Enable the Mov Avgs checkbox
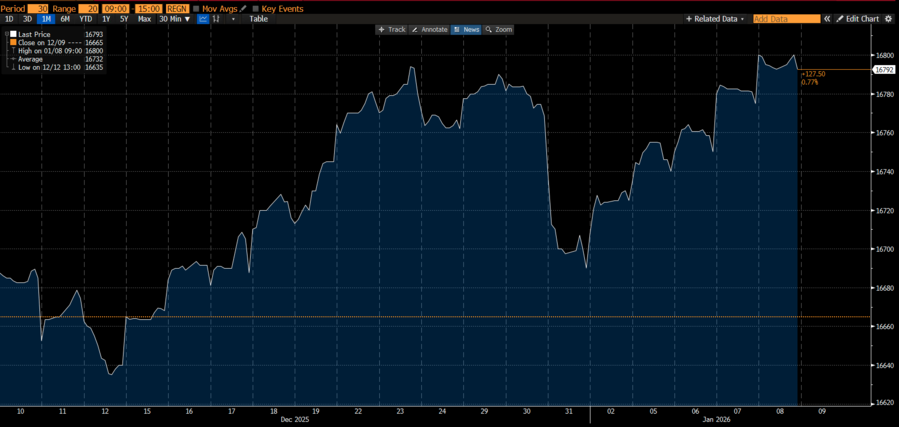899x427 pixels. pos(197,8)
